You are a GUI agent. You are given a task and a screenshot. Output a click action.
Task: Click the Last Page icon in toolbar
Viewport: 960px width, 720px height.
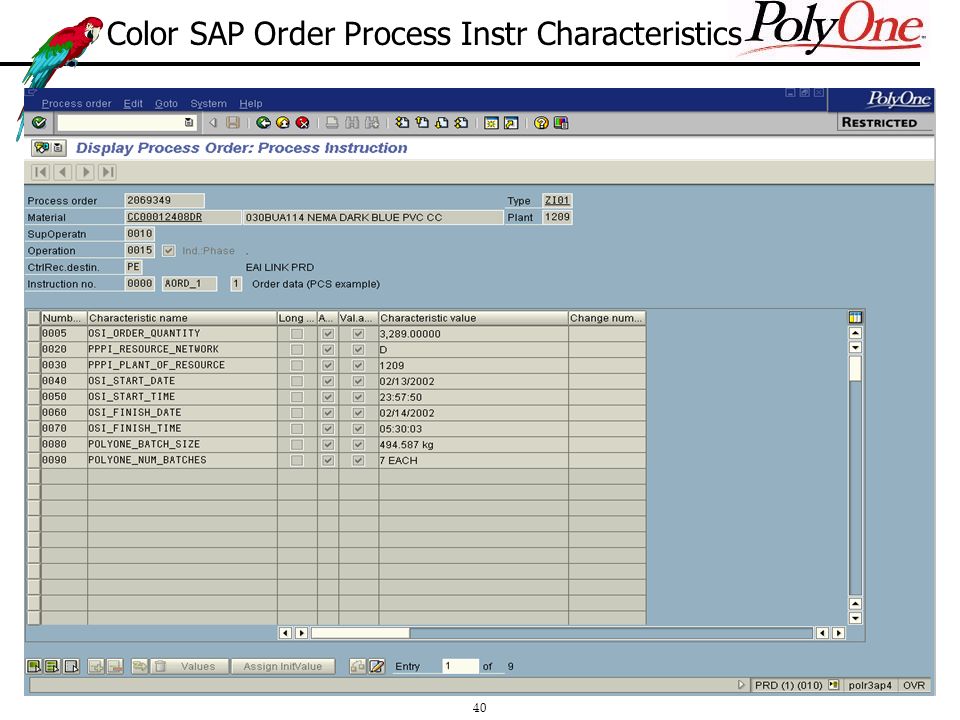461,123
